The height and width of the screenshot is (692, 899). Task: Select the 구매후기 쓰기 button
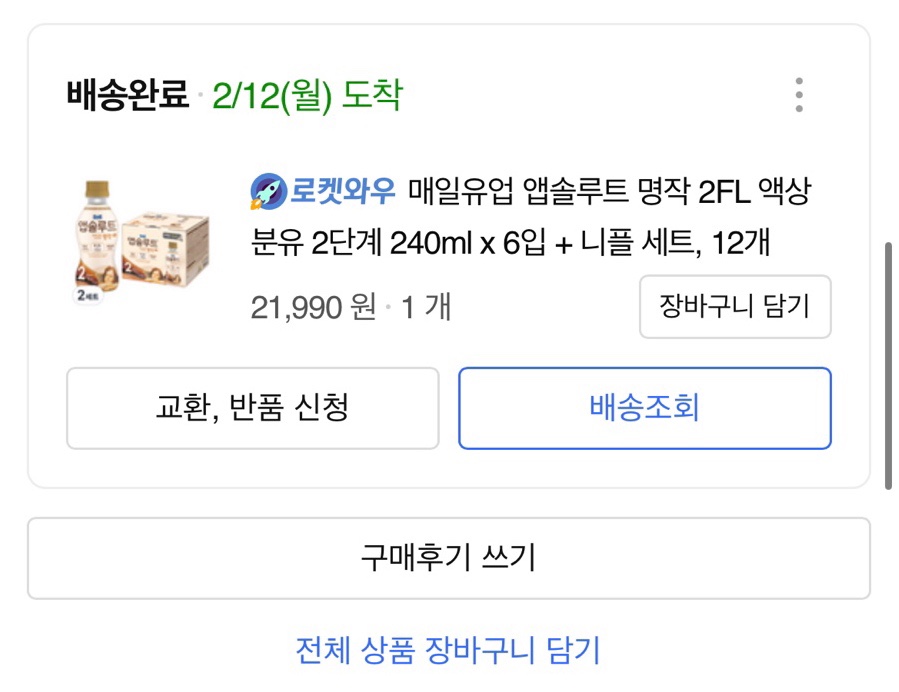click(x=448, y=558)
